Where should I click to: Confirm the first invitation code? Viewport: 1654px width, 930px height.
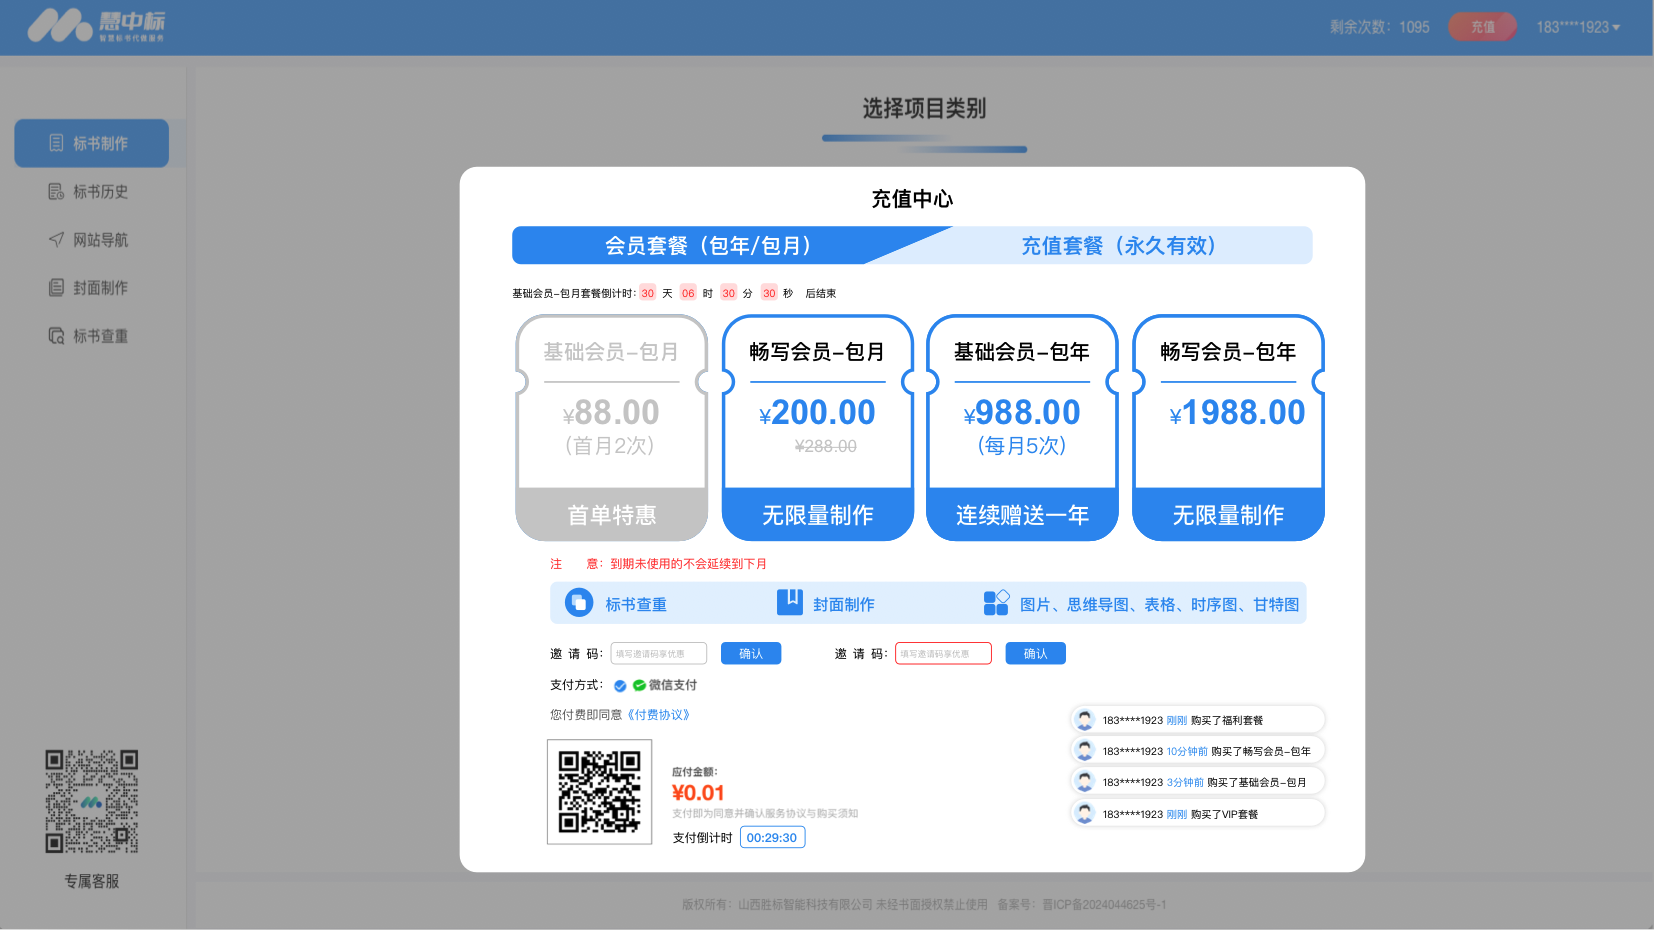pos(750,654)
